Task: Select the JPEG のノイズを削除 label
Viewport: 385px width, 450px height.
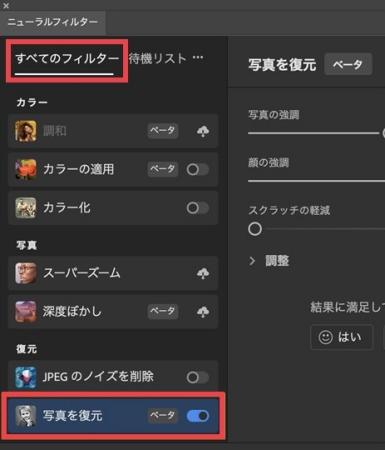Action: coord(98,377)
